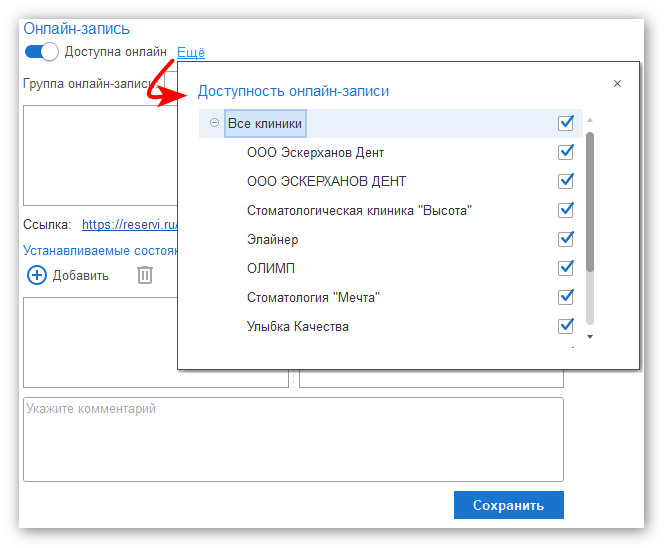Select Стоматологическая клиника "Высота" tree item
The image size is (664, 548).
tap(358, 210)
